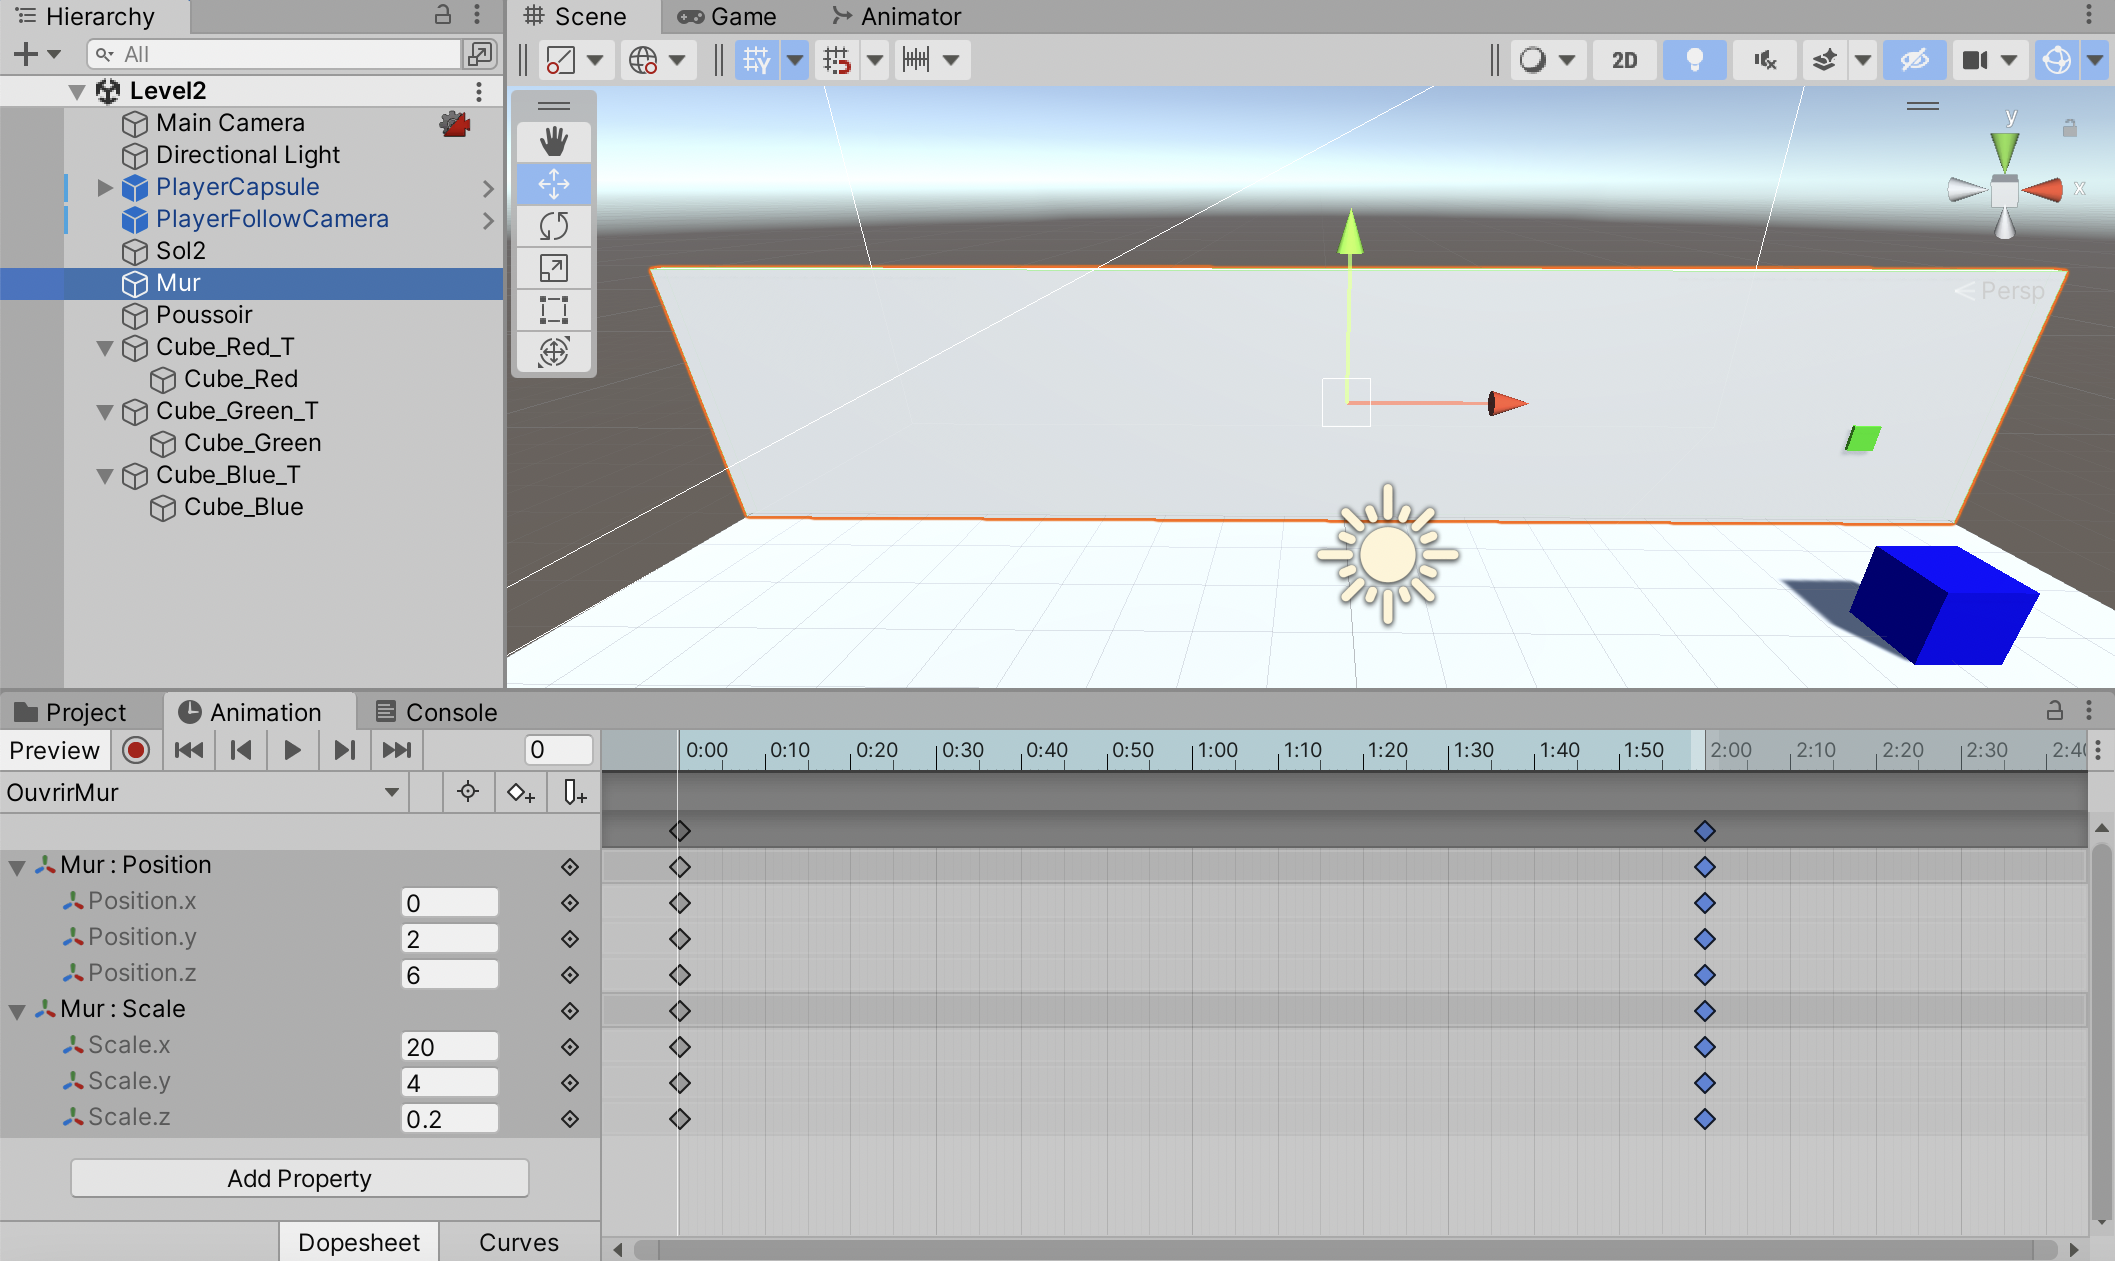The image size is (2115, 1261).
Task: Click the Add Keyframe icon
Action: click(x=521, y=793)
